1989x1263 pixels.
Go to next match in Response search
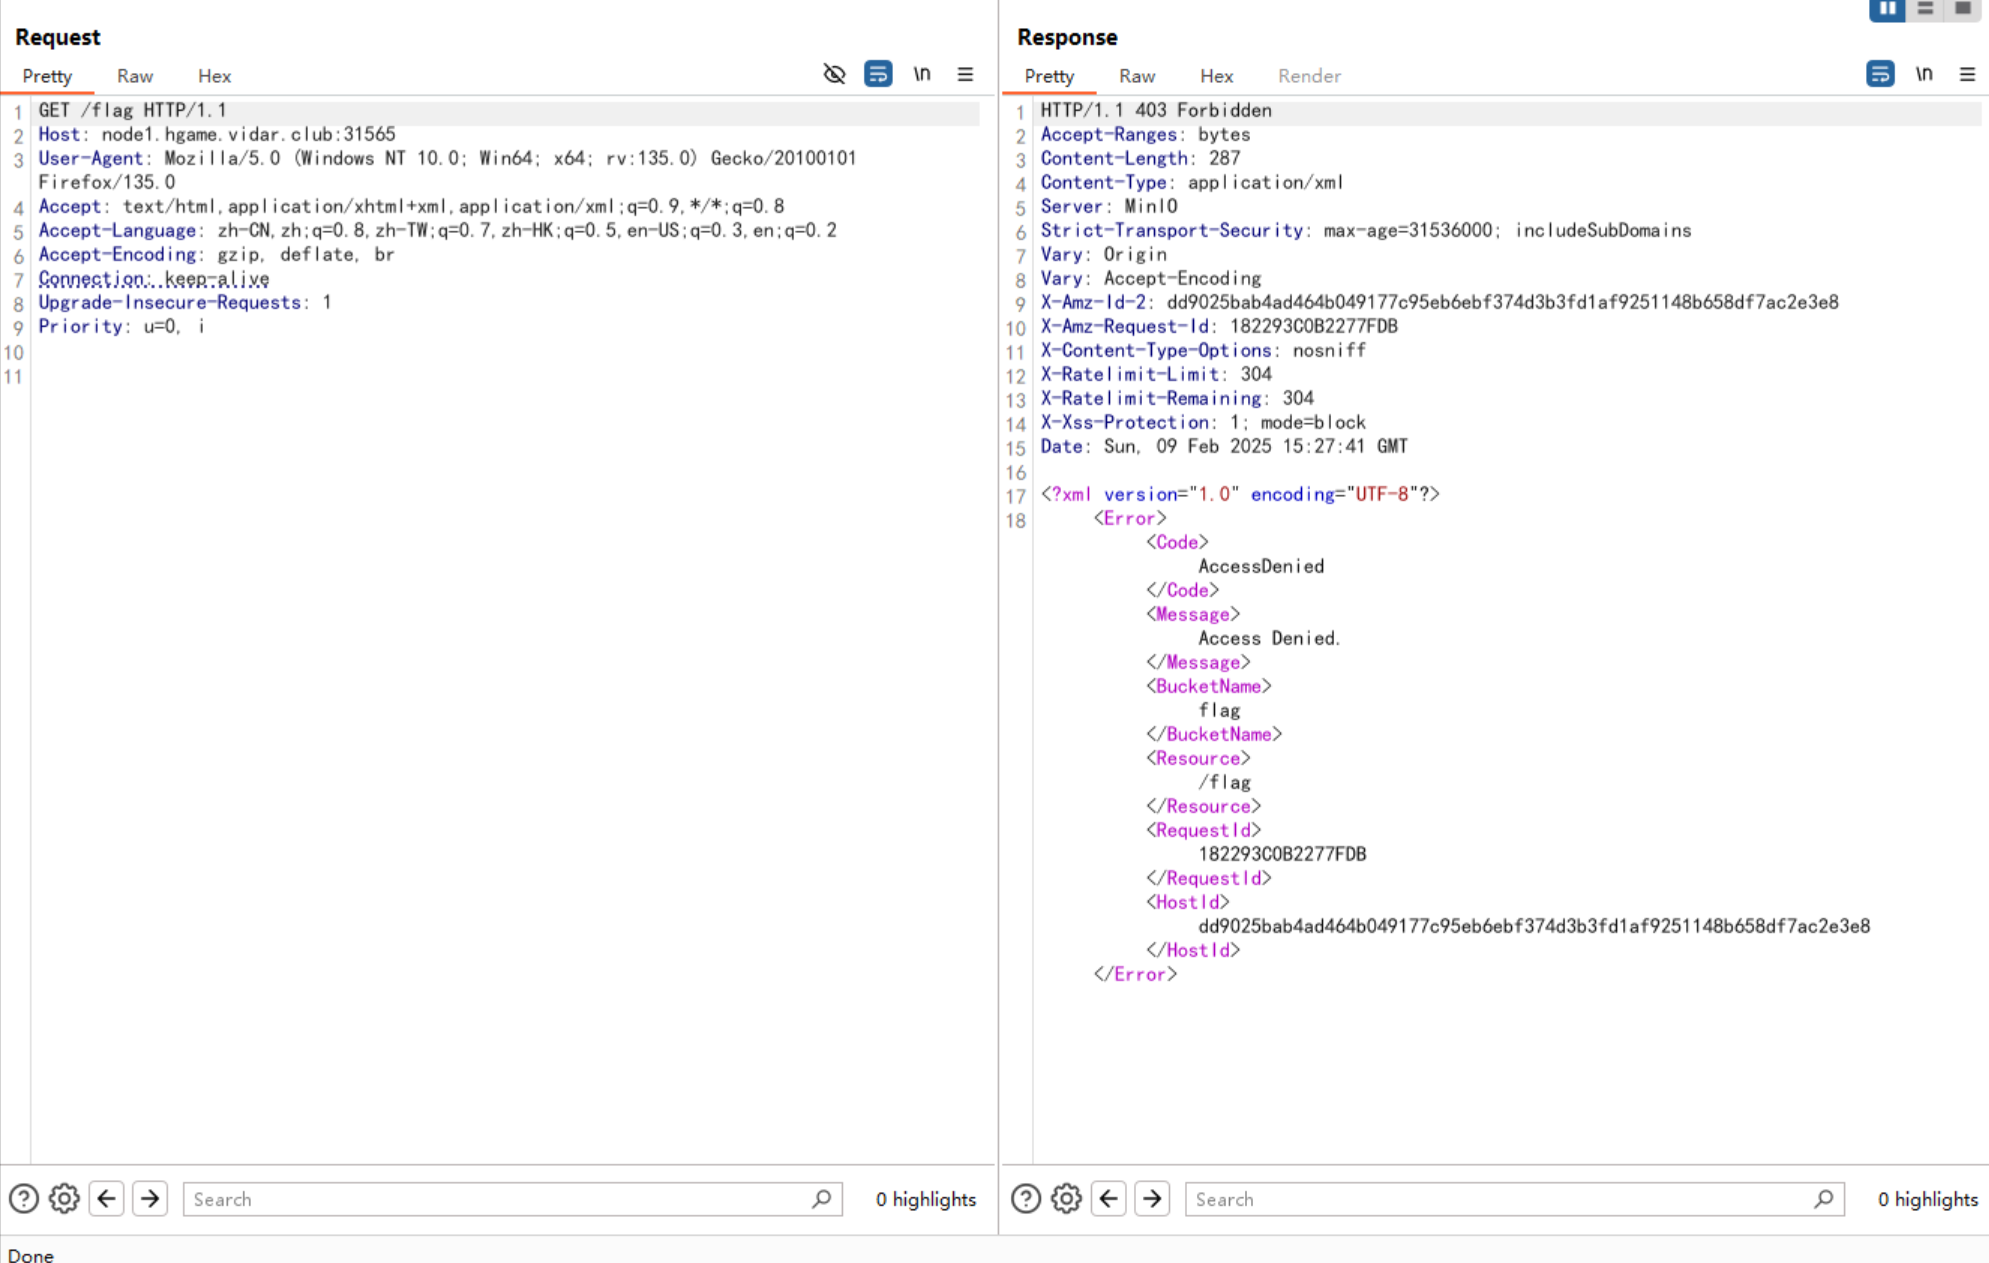point(1152,1198)
